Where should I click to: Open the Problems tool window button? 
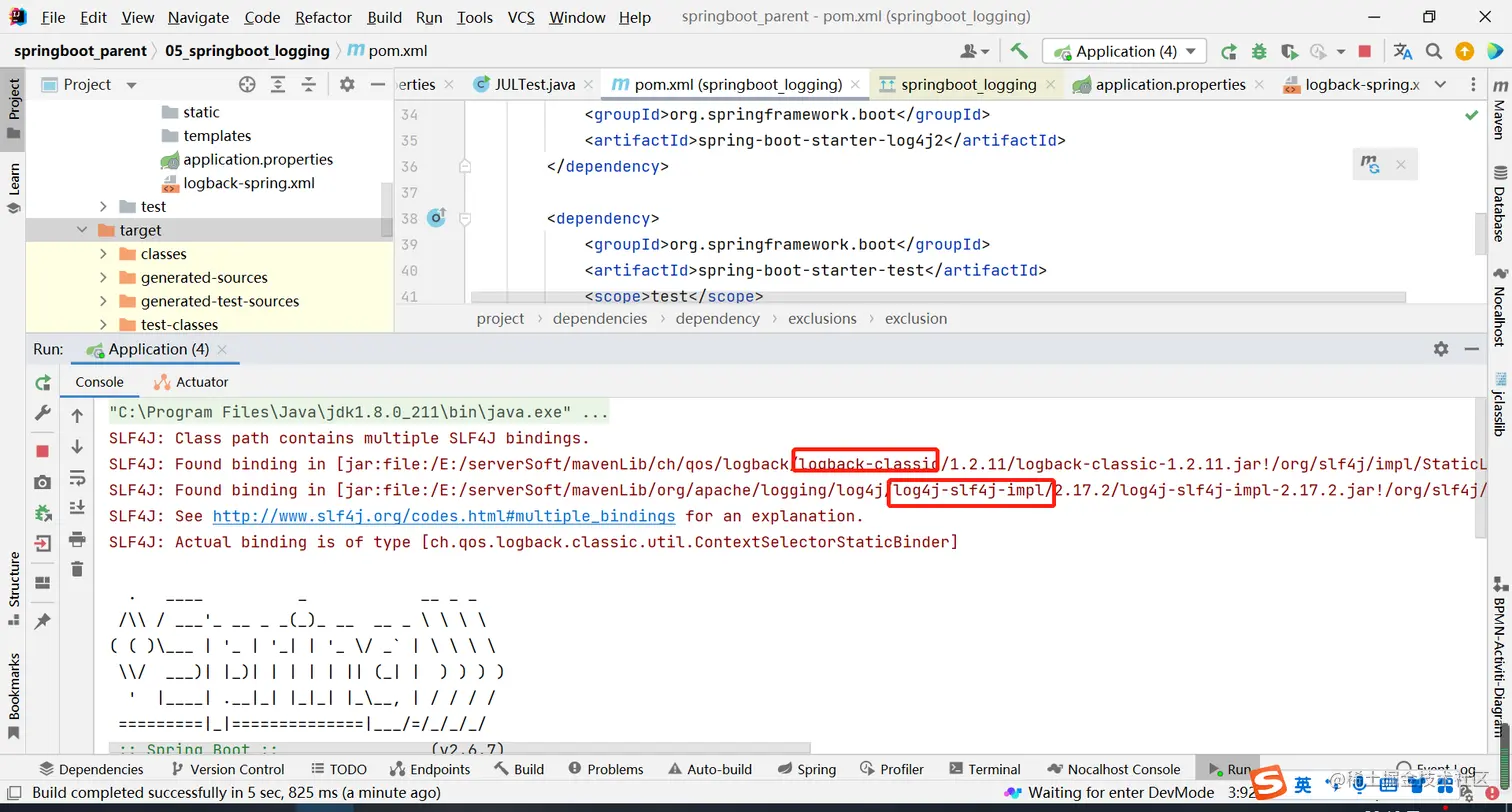pos(605,769)
